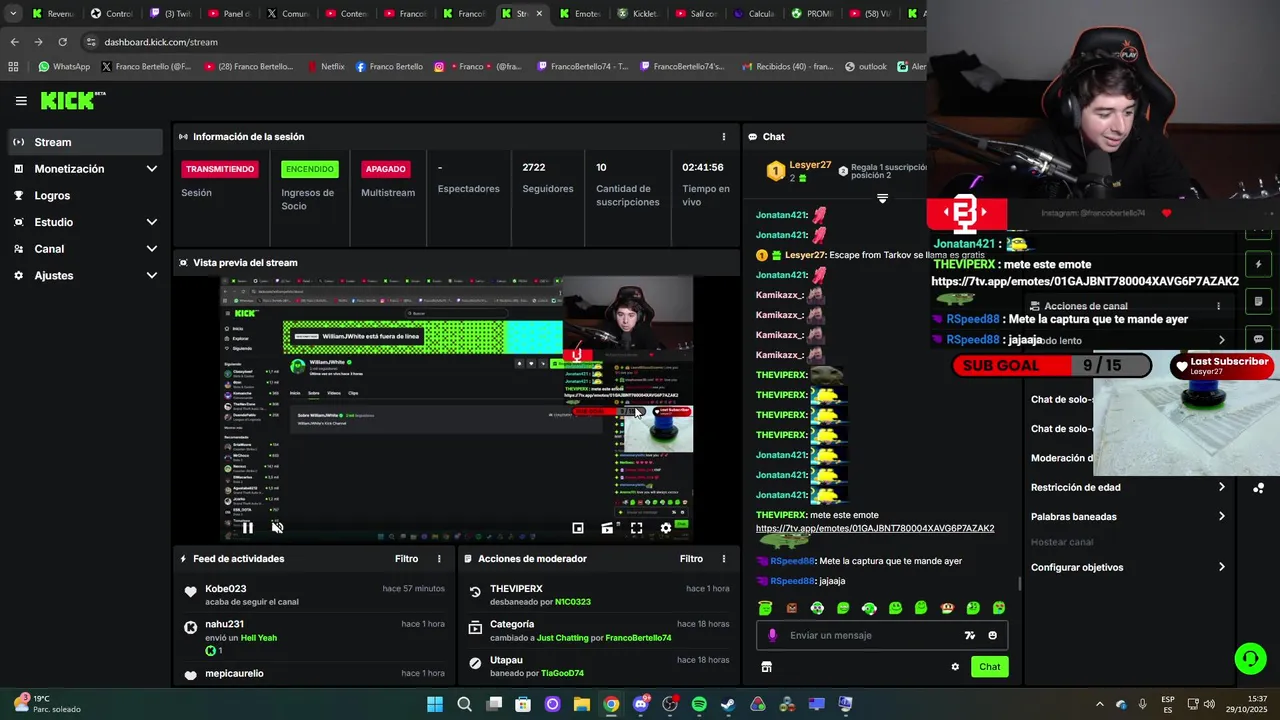
Task: Open the chat shop icon
Action: (x=766, y=667)
